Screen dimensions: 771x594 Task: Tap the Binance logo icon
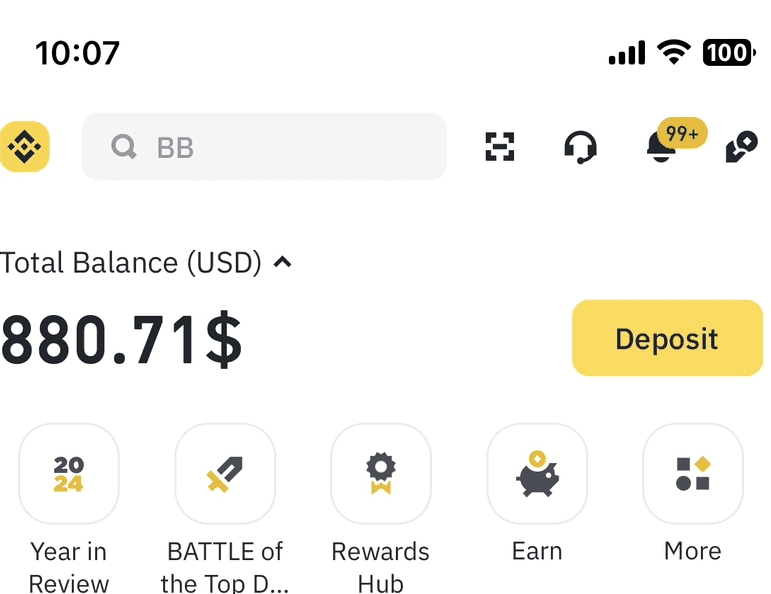coord(25,147)
